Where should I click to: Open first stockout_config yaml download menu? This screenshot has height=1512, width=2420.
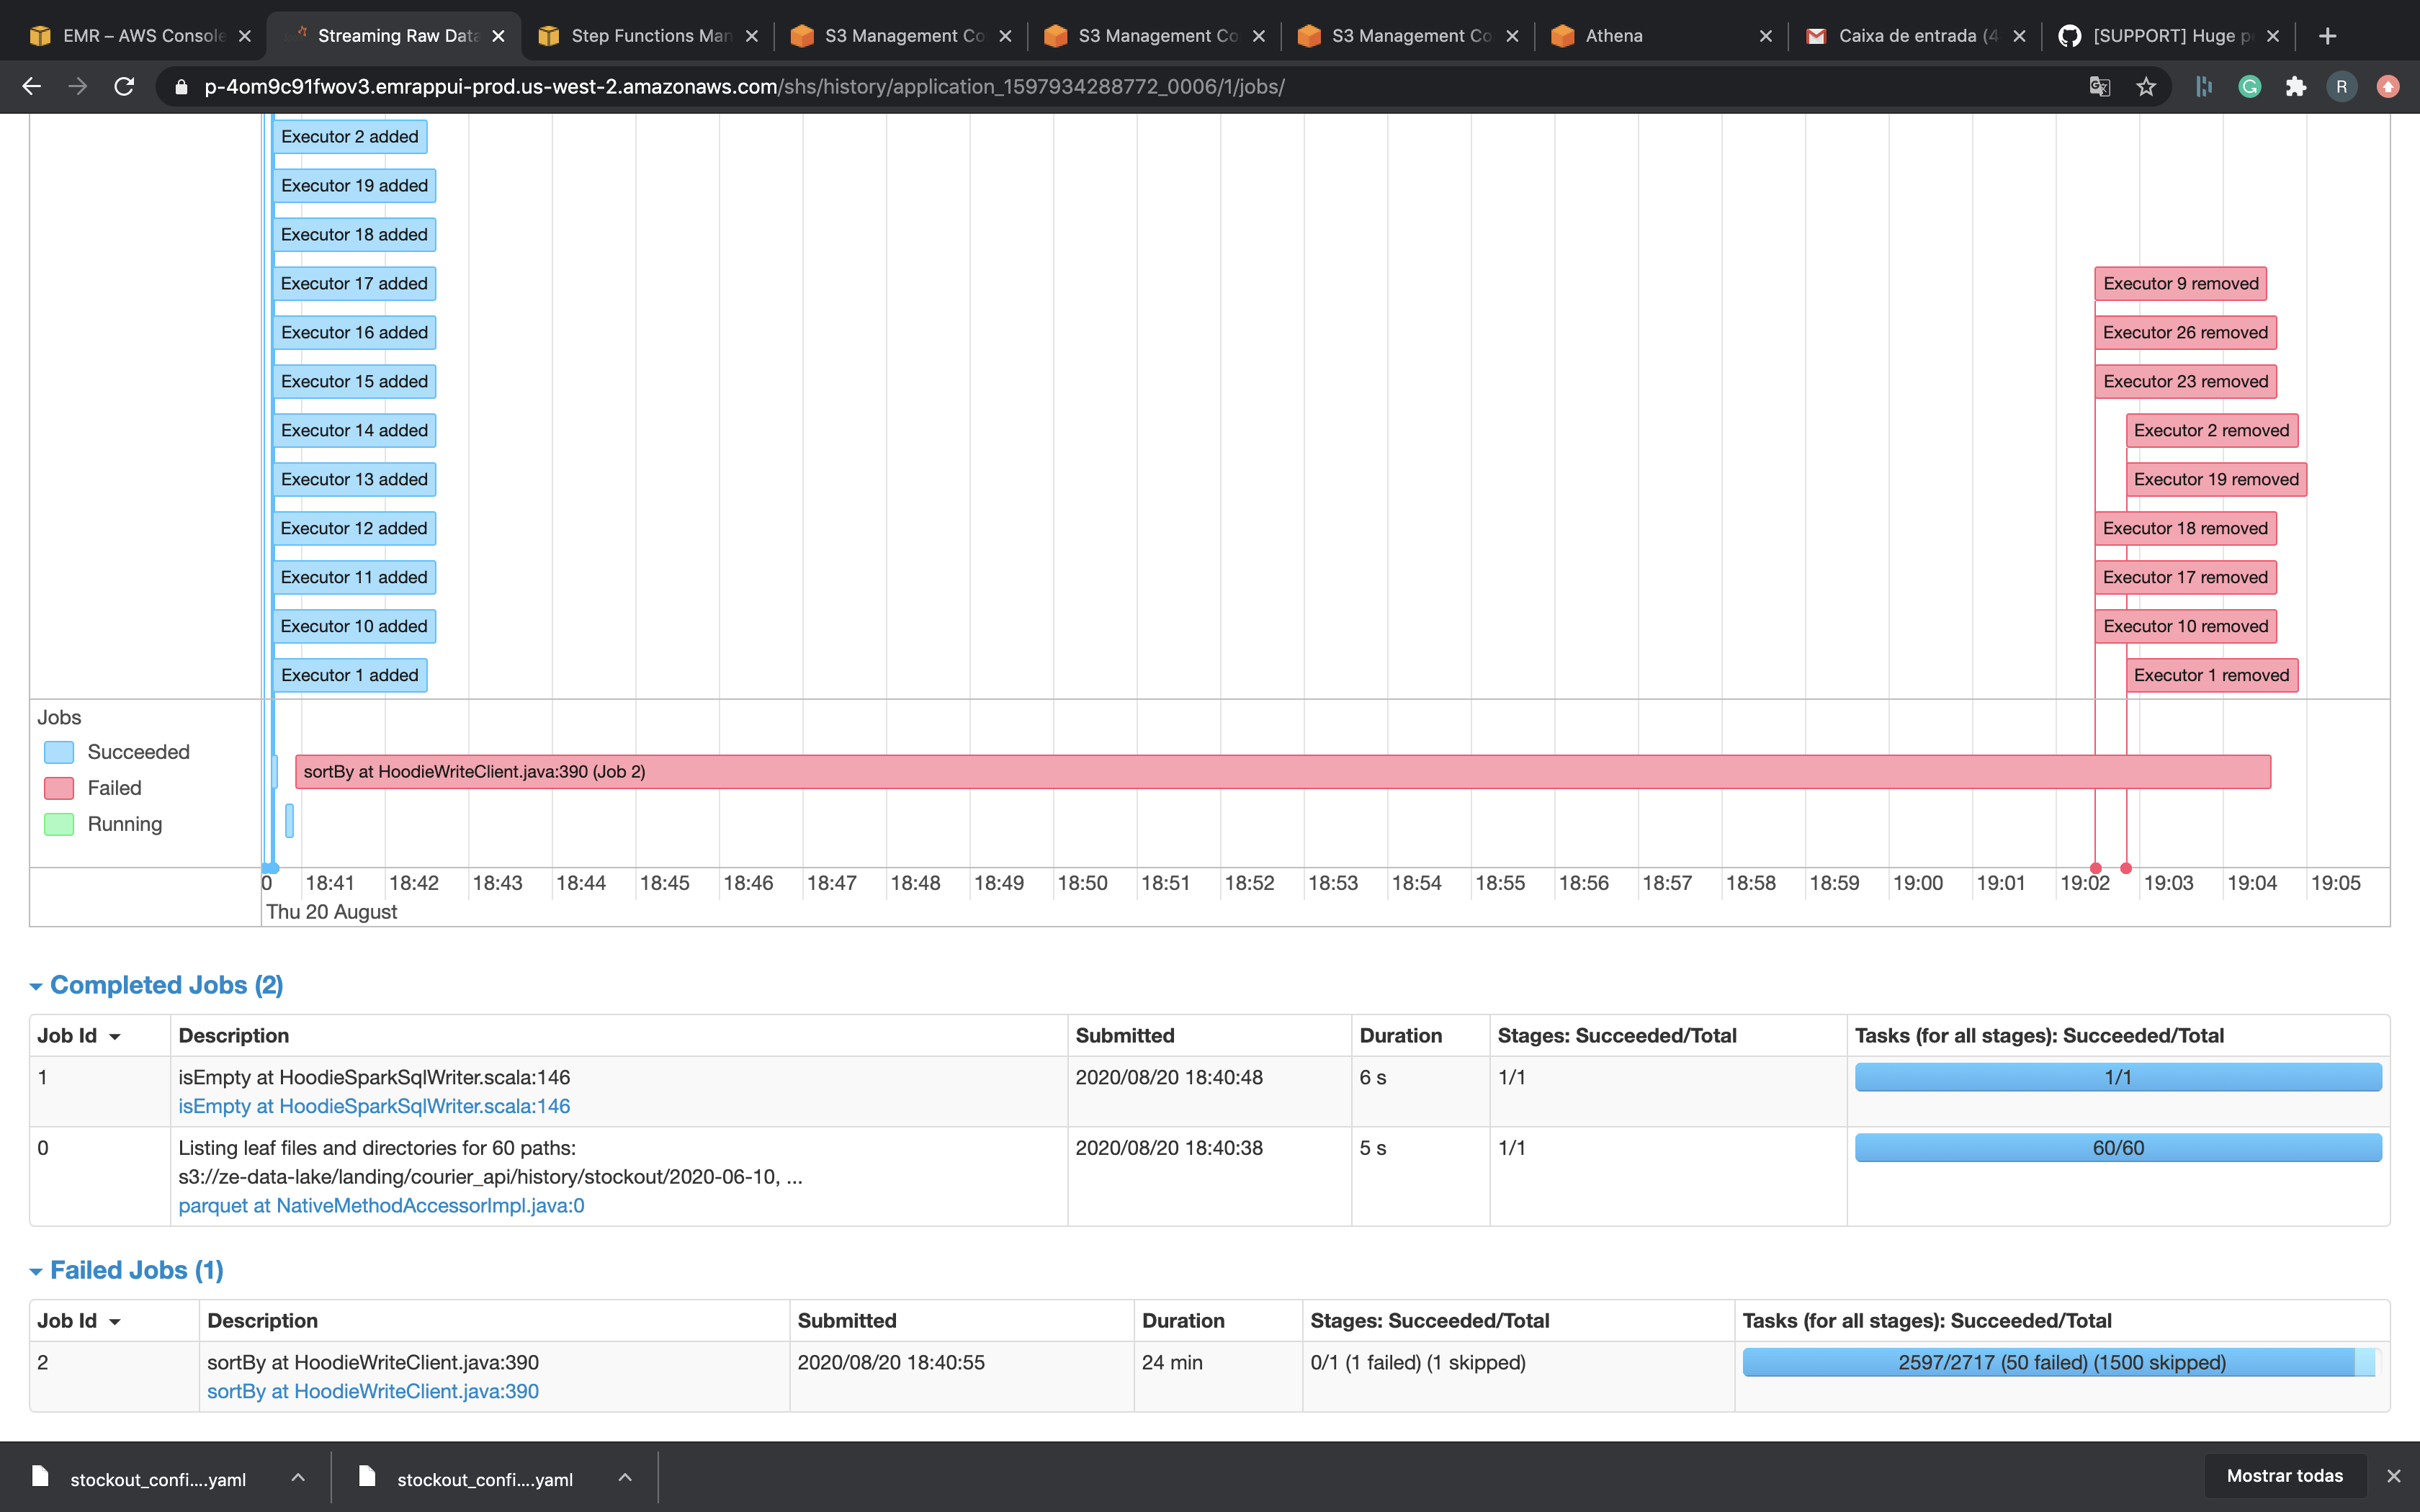298,1477
